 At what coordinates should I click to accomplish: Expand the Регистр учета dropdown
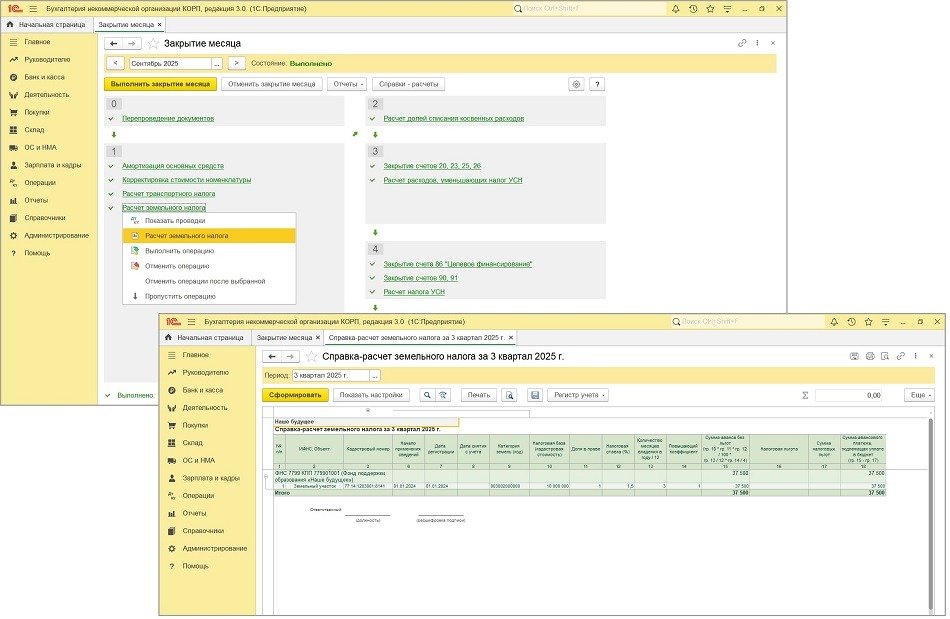pyautogui.click(x=580, y=395)
